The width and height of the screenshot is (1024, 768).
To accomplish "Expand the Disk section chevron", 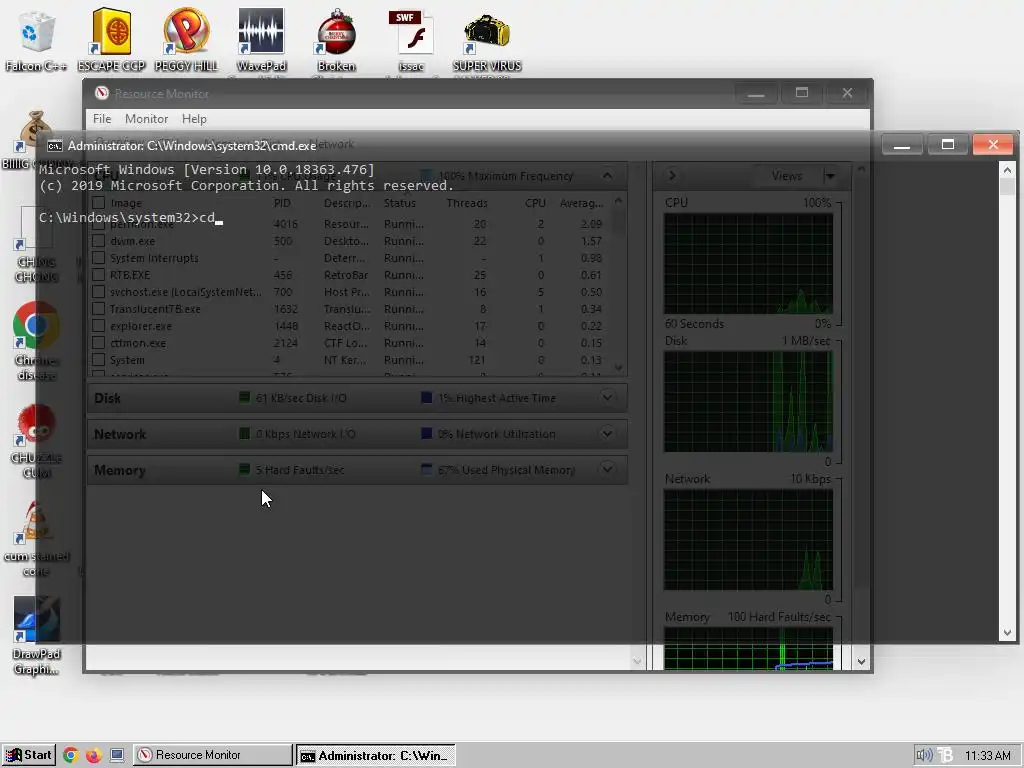I will (607, 398).
